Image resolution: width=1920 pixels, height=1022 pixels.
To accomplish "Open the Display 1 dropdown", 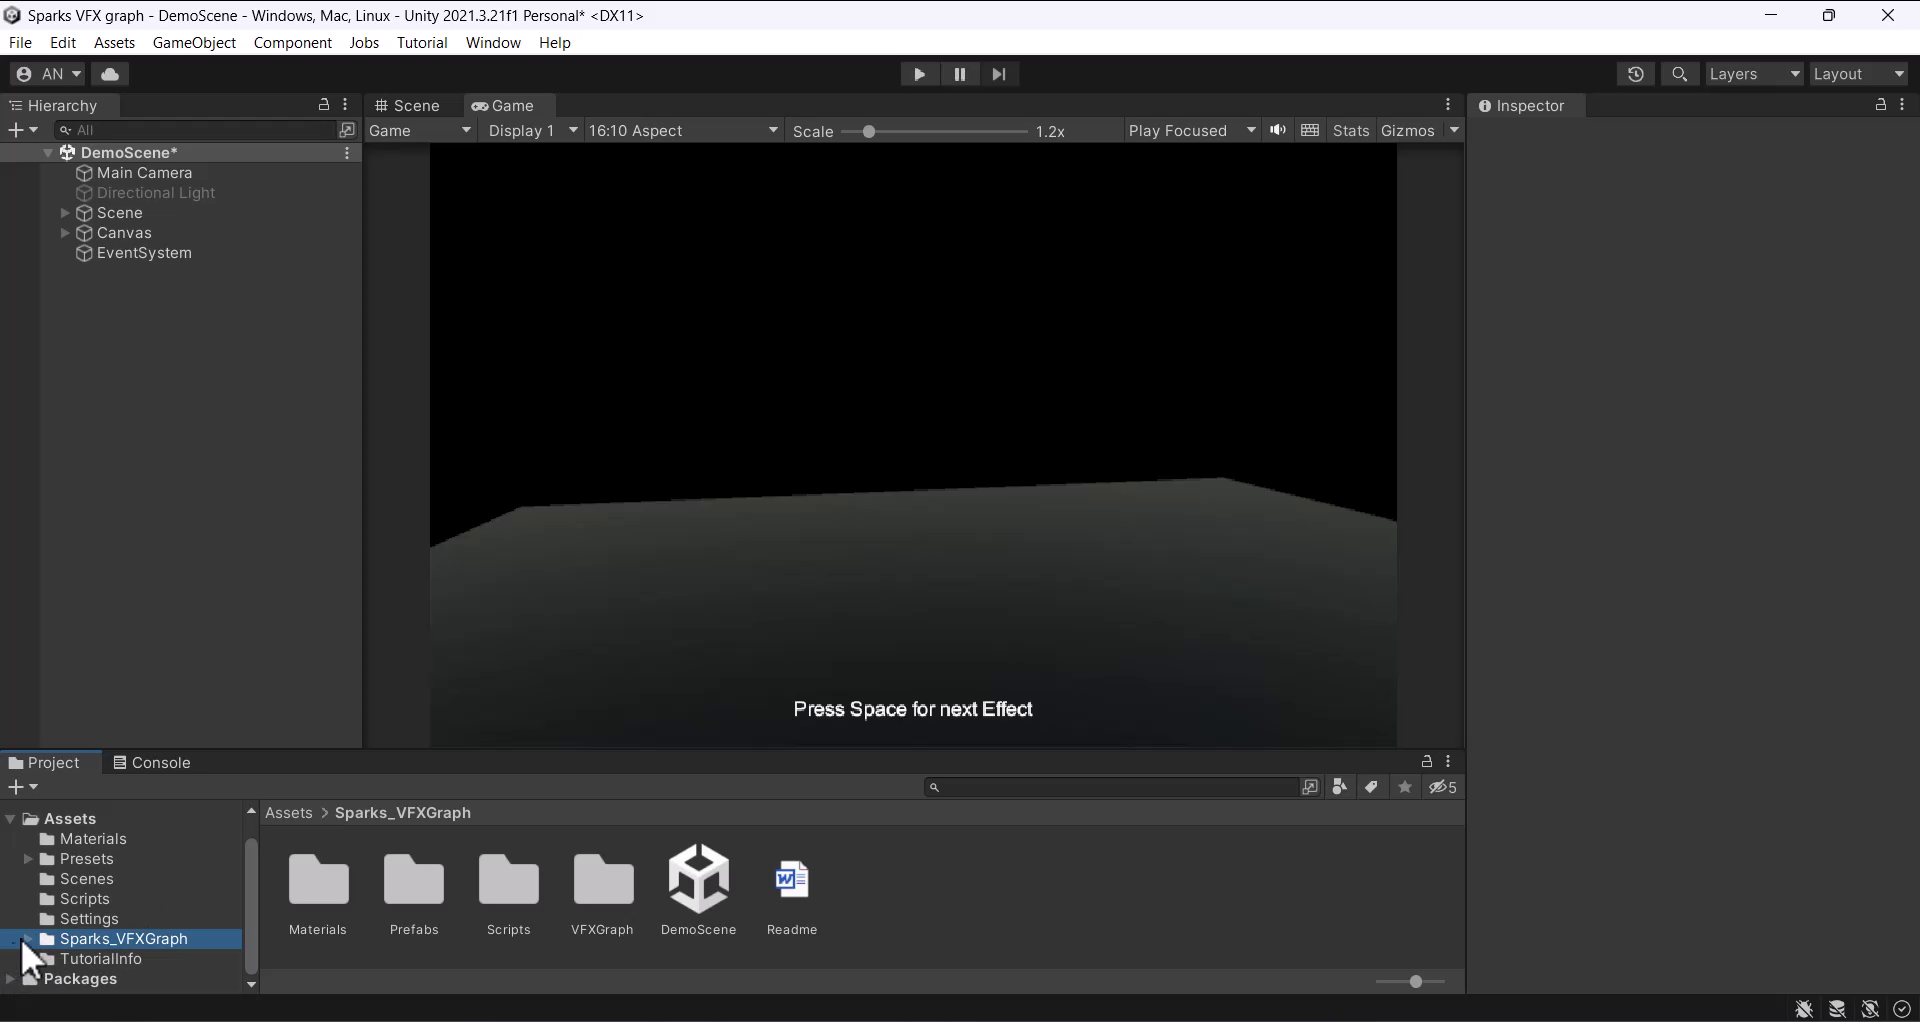I will (533, 131).
